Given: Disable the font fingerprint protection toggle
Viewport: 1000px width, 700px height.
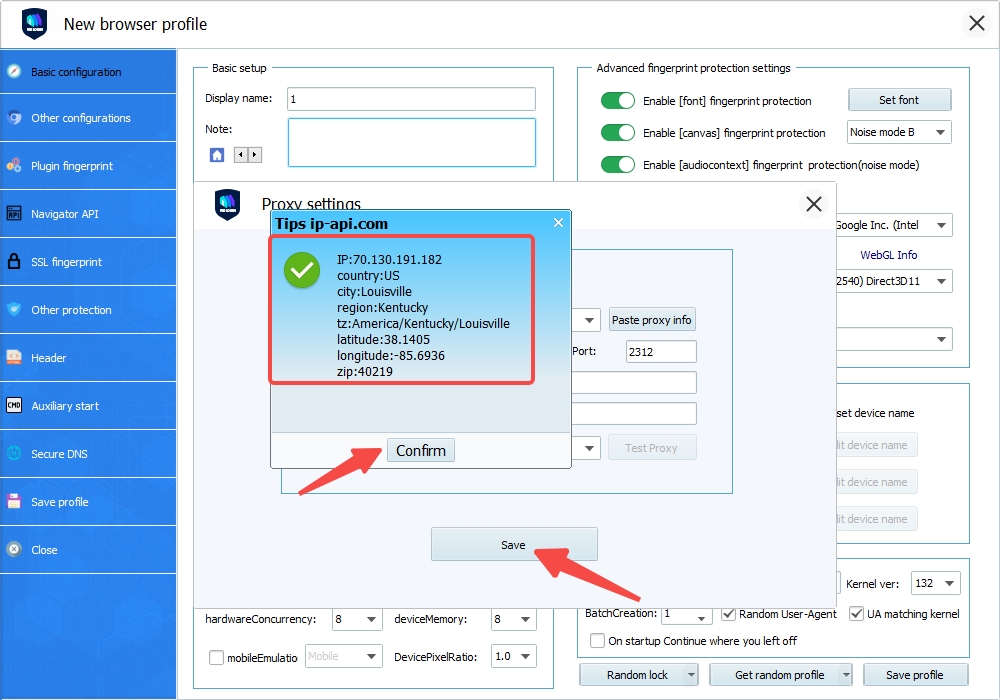Looking at the screenshot, I should [x=618, y=101].
